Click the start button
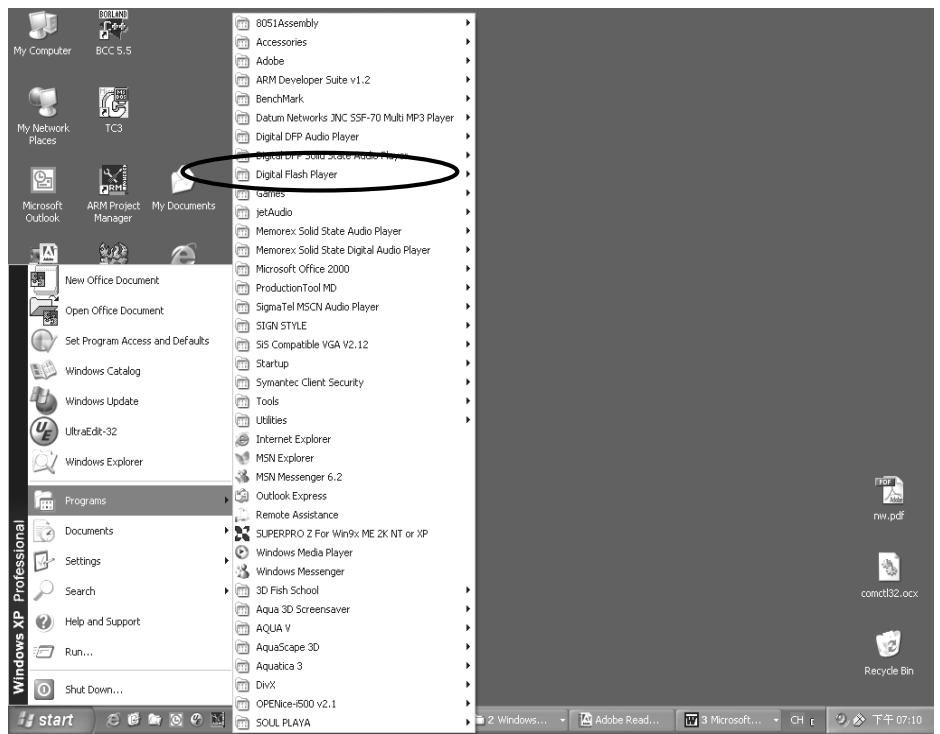 (x=50, y=720)
